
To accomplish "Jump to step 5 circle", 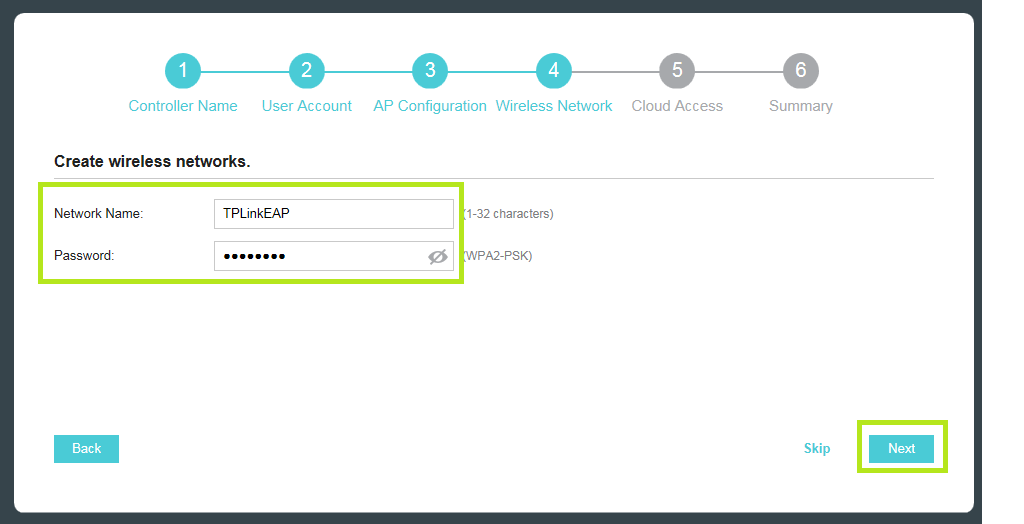I will [677, 71].
